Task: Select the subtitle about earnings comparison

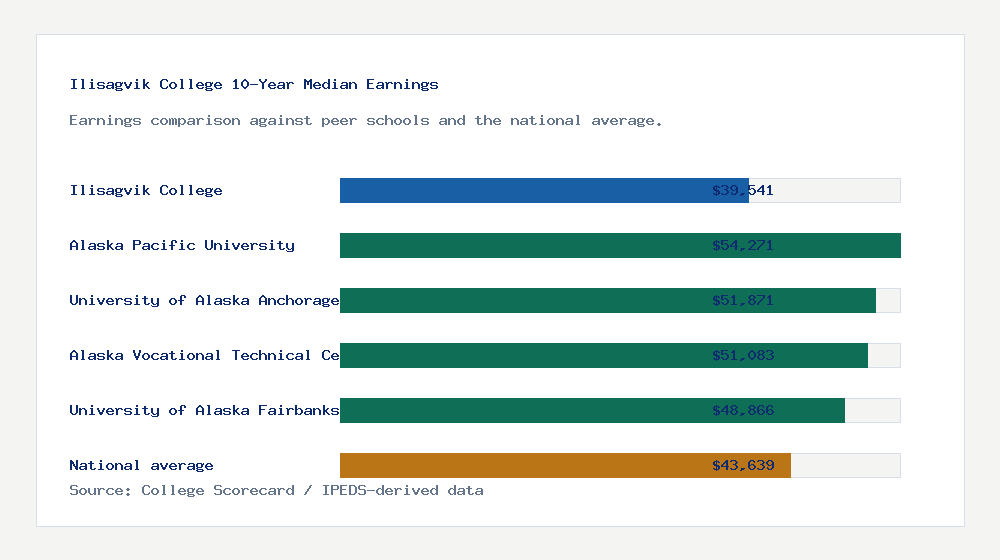Action: [365, 121]
